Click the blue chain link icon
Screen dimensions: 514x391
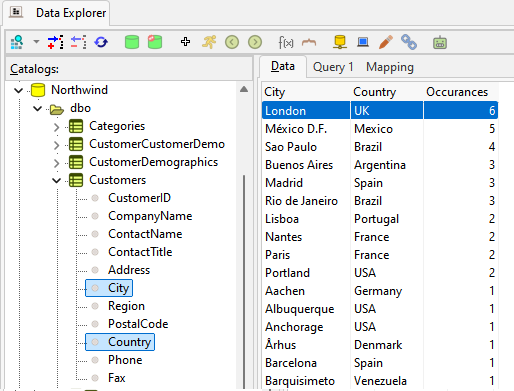click(409, 42)
